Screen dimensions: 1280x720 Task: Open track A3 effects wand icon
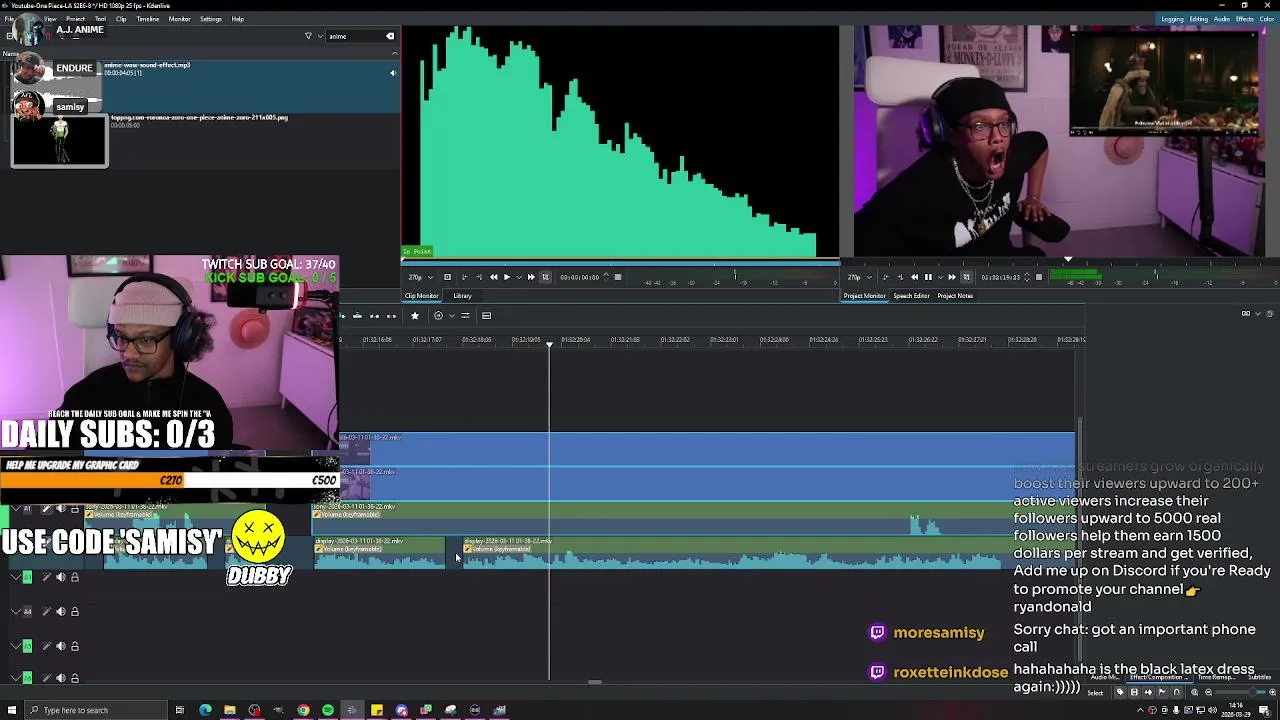tap(46, 577)
